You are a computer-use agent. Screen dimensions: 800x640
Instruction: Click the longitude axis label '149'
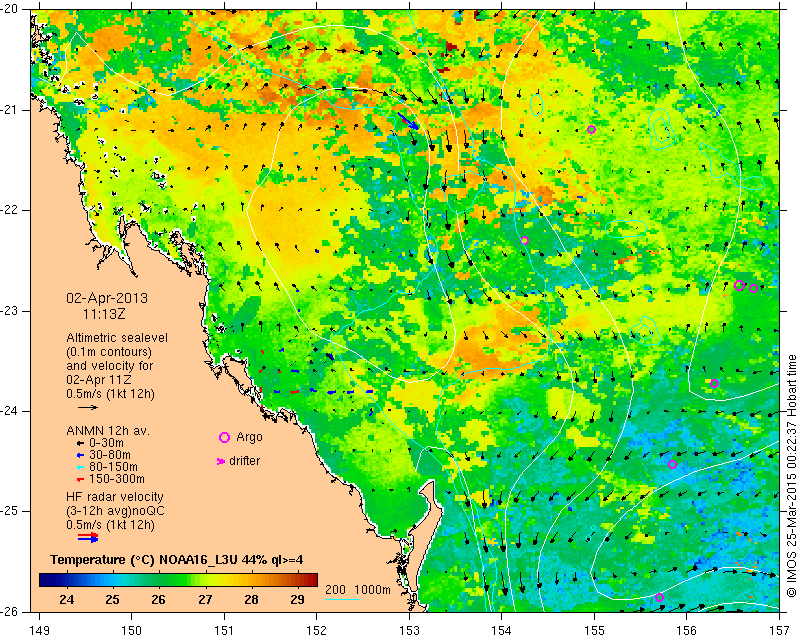click(x=40, y=631)
